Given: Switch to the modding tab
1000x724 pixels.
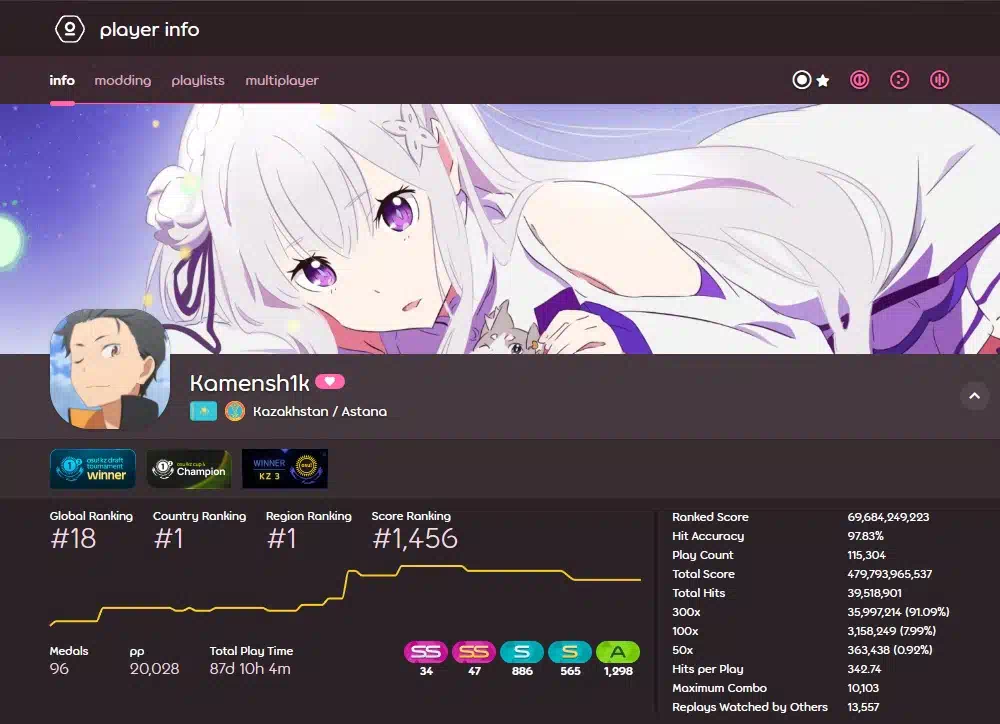Looking at the screenshot, I should point(123,80).
